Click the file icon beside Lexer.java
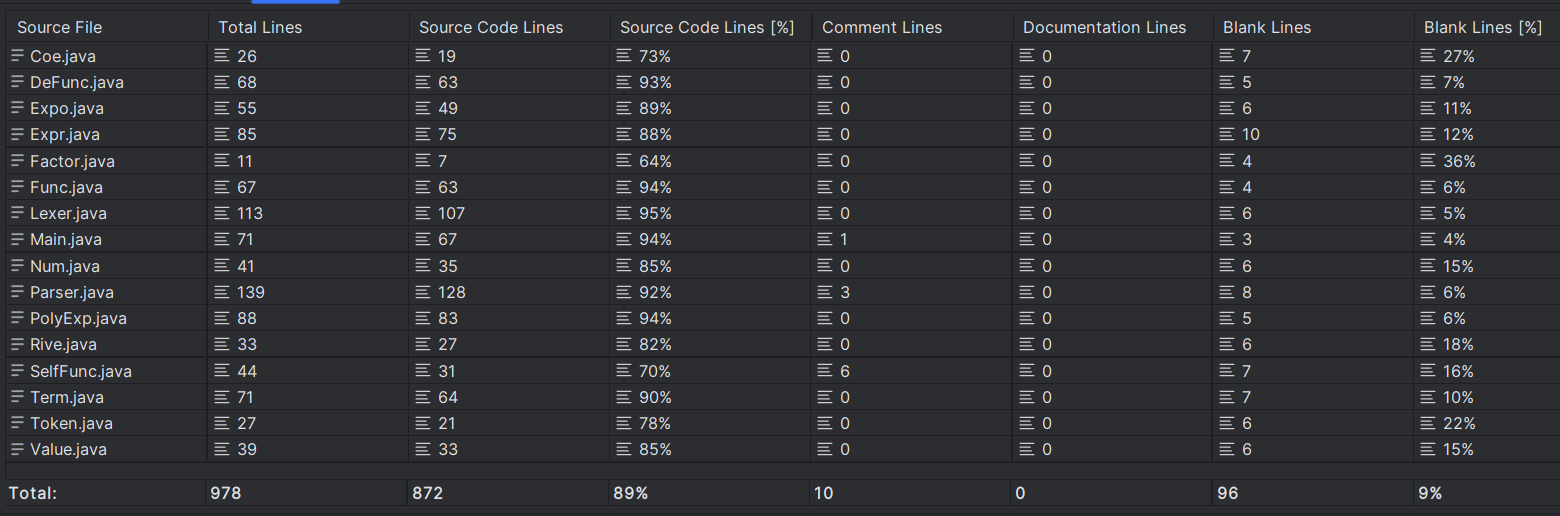Viewport: 1560px width, 516px height. [x=17, y=213]
